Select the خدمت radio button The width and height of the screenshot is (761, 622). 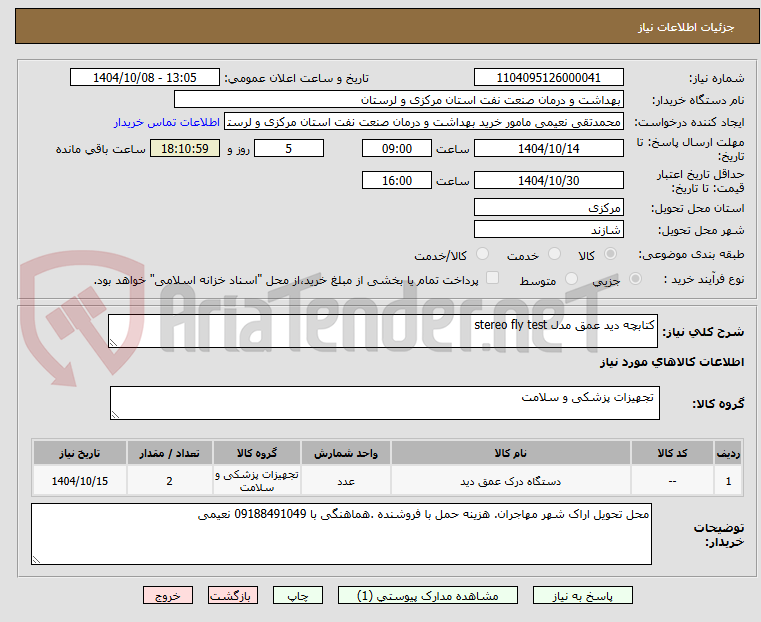pyautogui.click(x=554, y=254)
